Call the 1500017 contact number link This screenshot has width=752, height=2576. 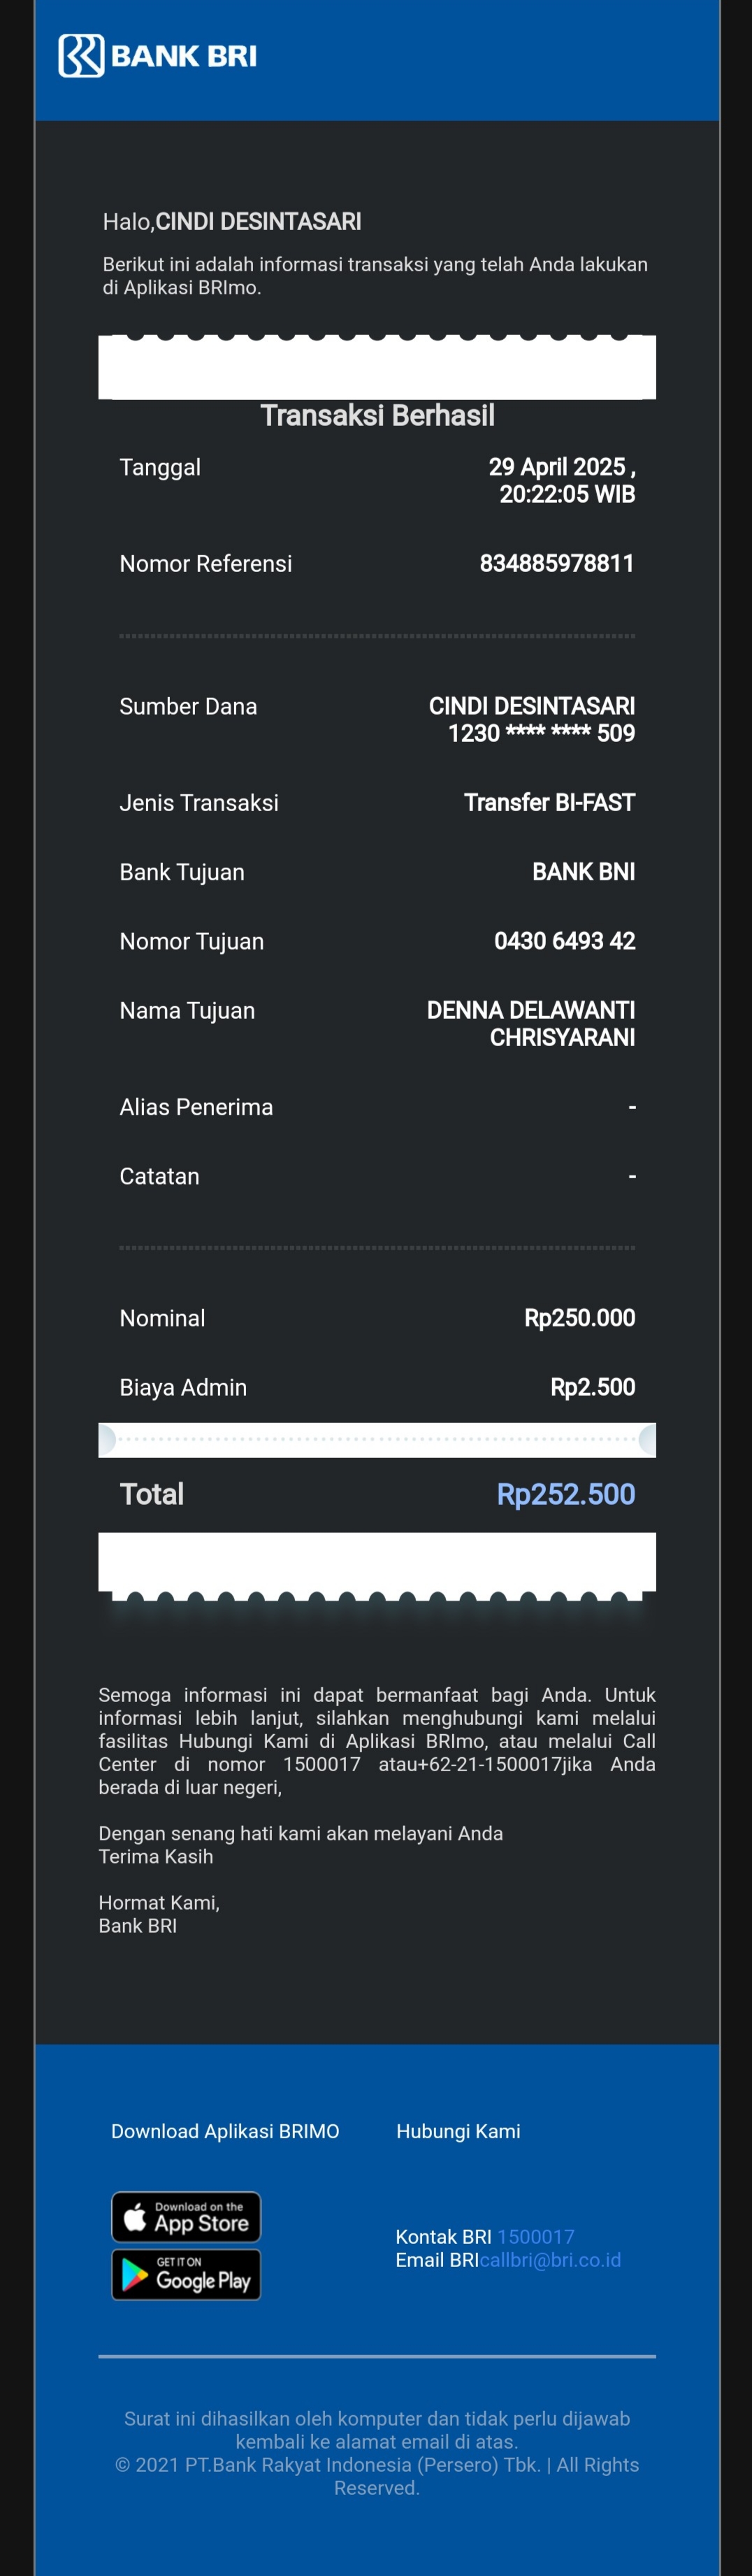536,2236
